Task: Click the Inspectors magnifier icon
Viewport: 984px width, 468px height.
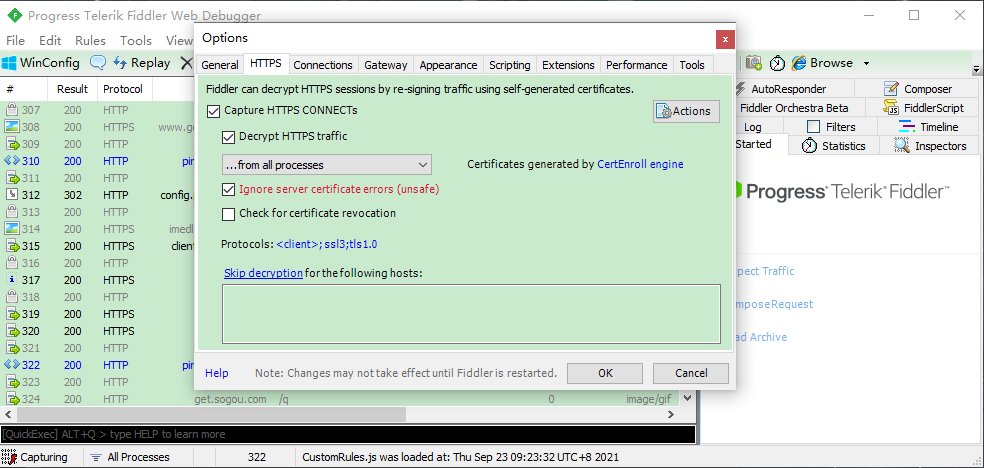Action: (902, 146)
